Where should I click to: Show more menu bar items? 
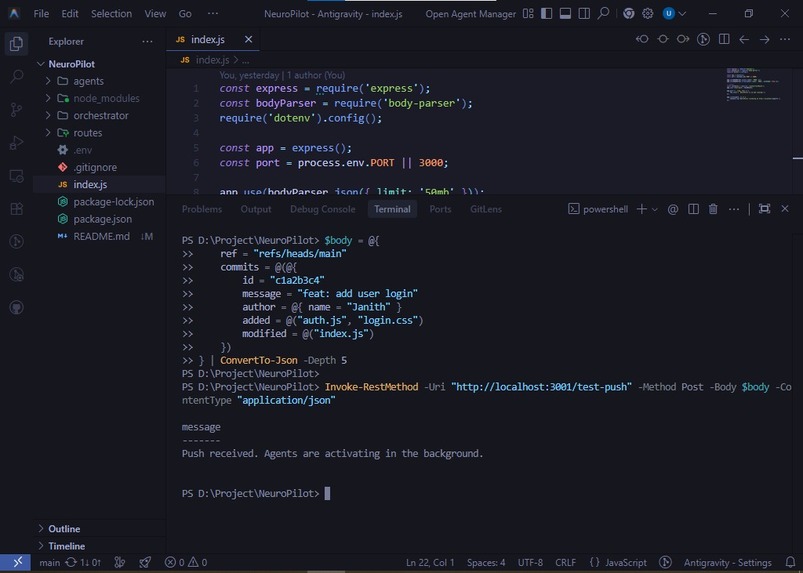pyautogui.click(x=213, y=14)
